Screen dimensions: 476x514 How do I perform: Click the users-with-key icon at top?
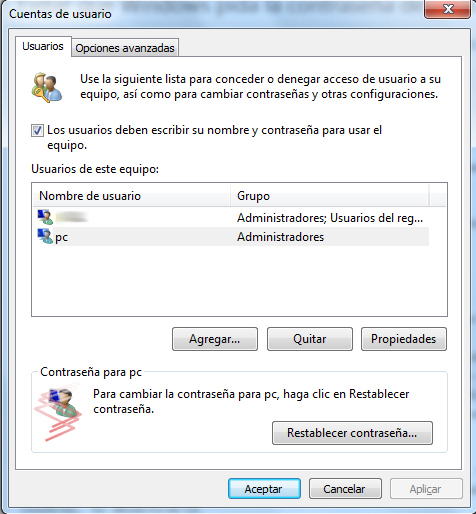coord(47,87)
